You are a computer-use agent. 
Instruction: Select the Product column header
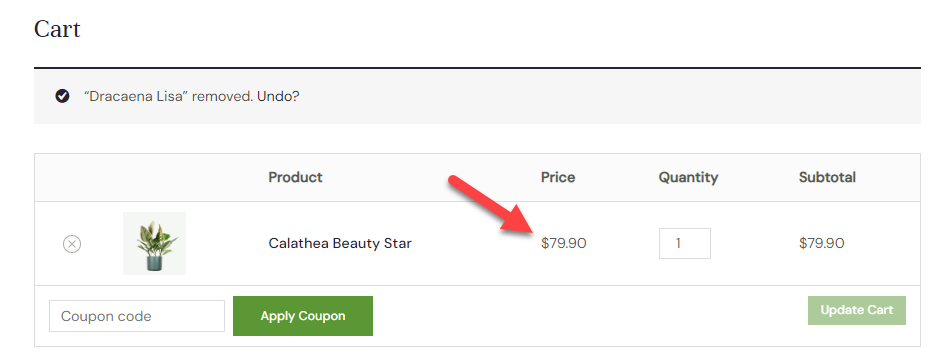295,178
